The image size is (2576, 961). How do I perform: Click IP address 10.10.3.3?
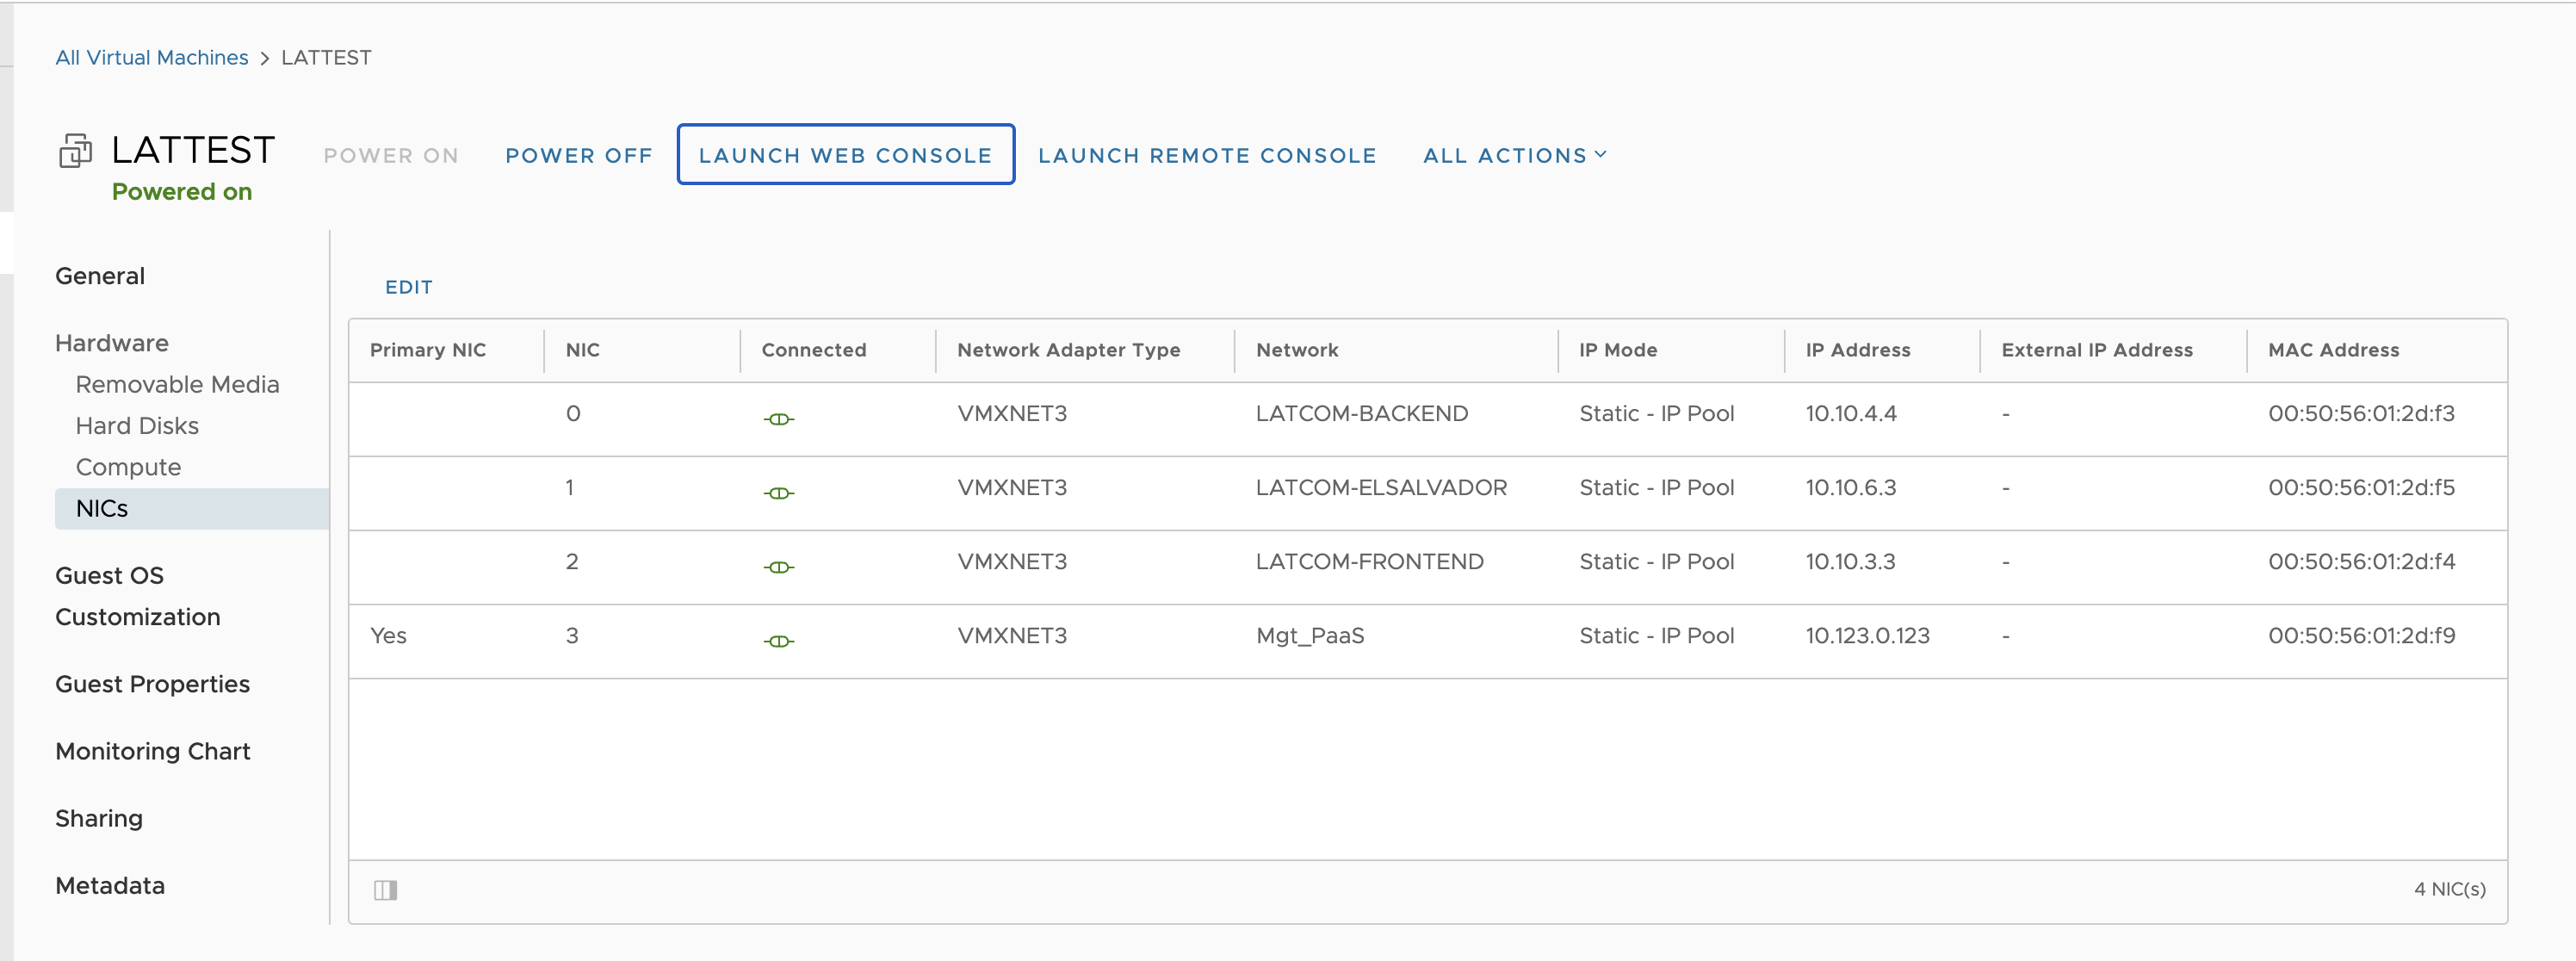1850,561
